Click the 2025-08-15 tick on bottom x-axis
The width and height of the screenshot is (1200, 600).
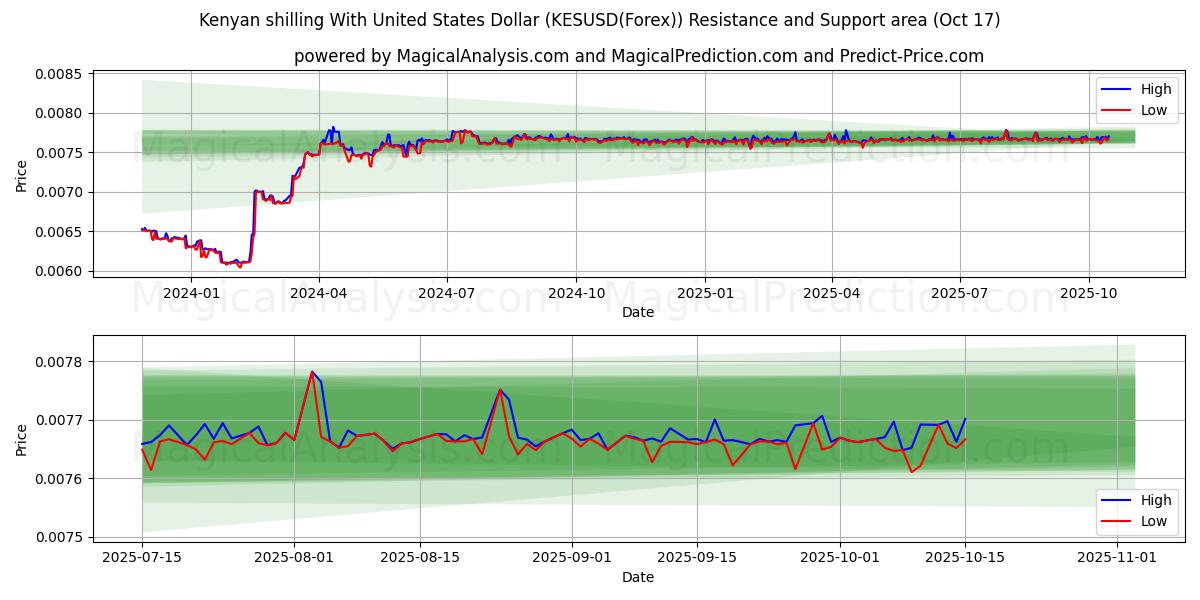pyautogui.click(x=420, y=558)
